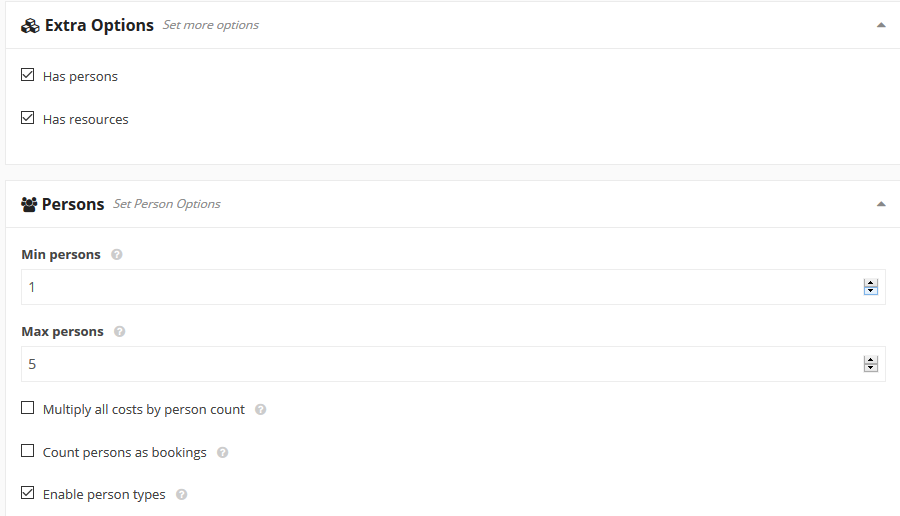Decrease Max persons with down stepper
900x516 pixels.
click(871, 367)
